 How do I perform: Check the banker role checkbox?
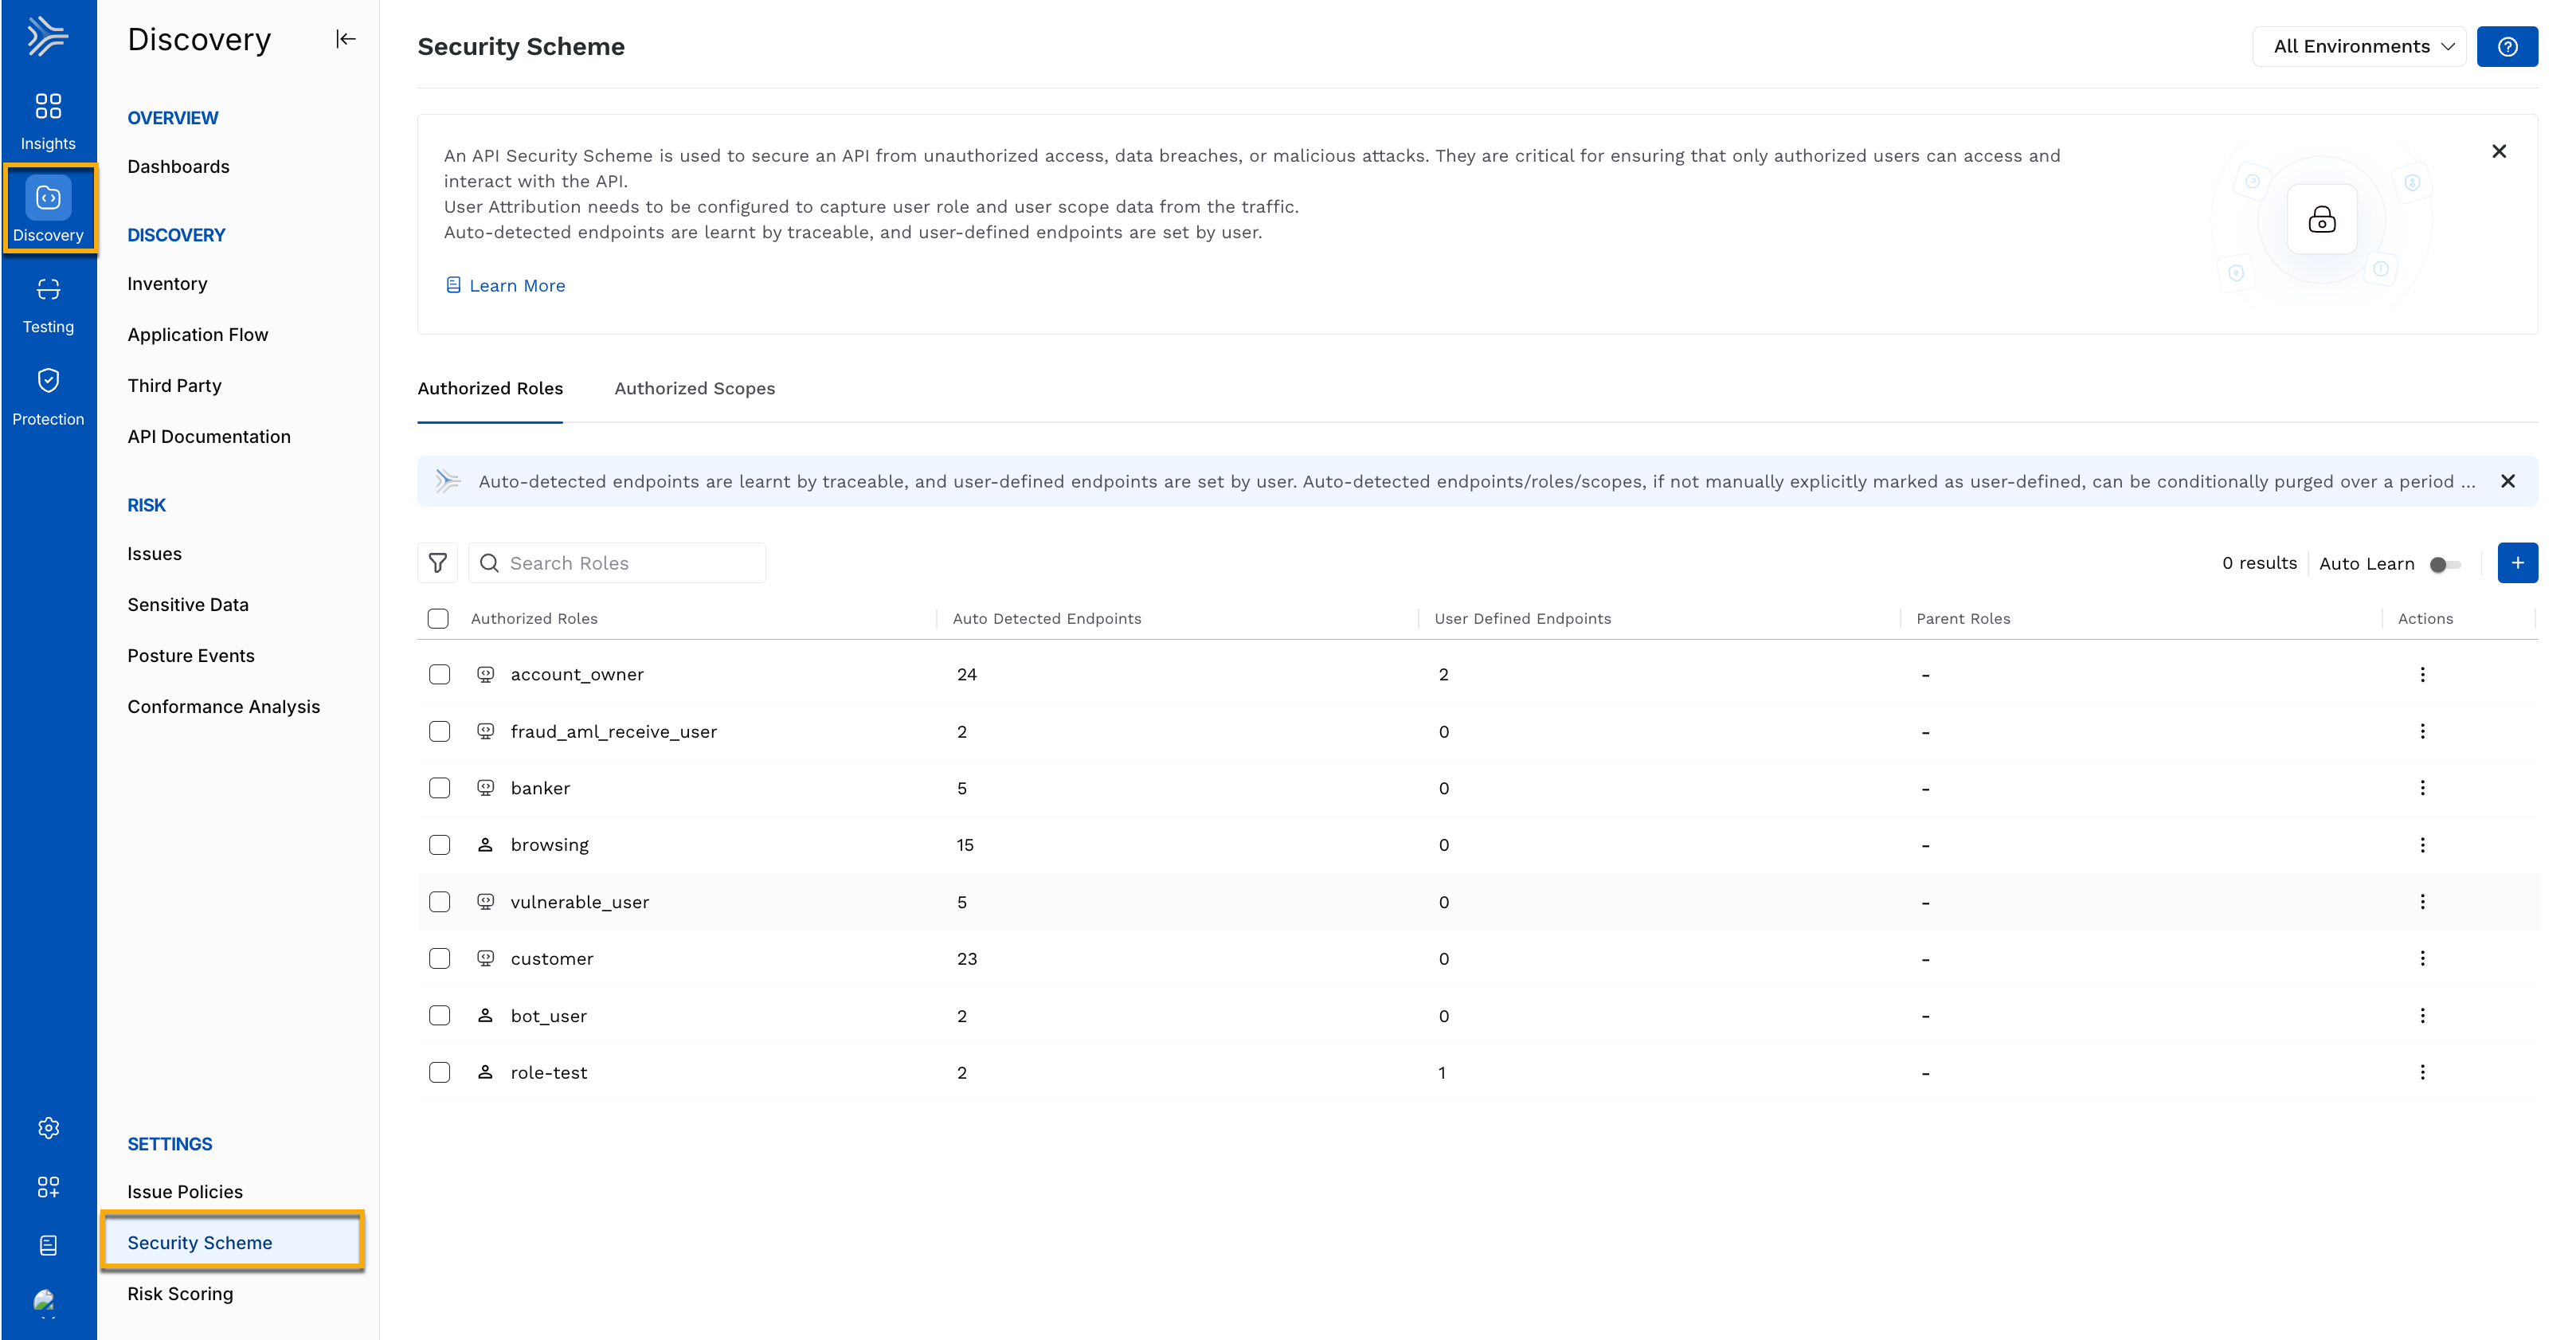[439, 789]
